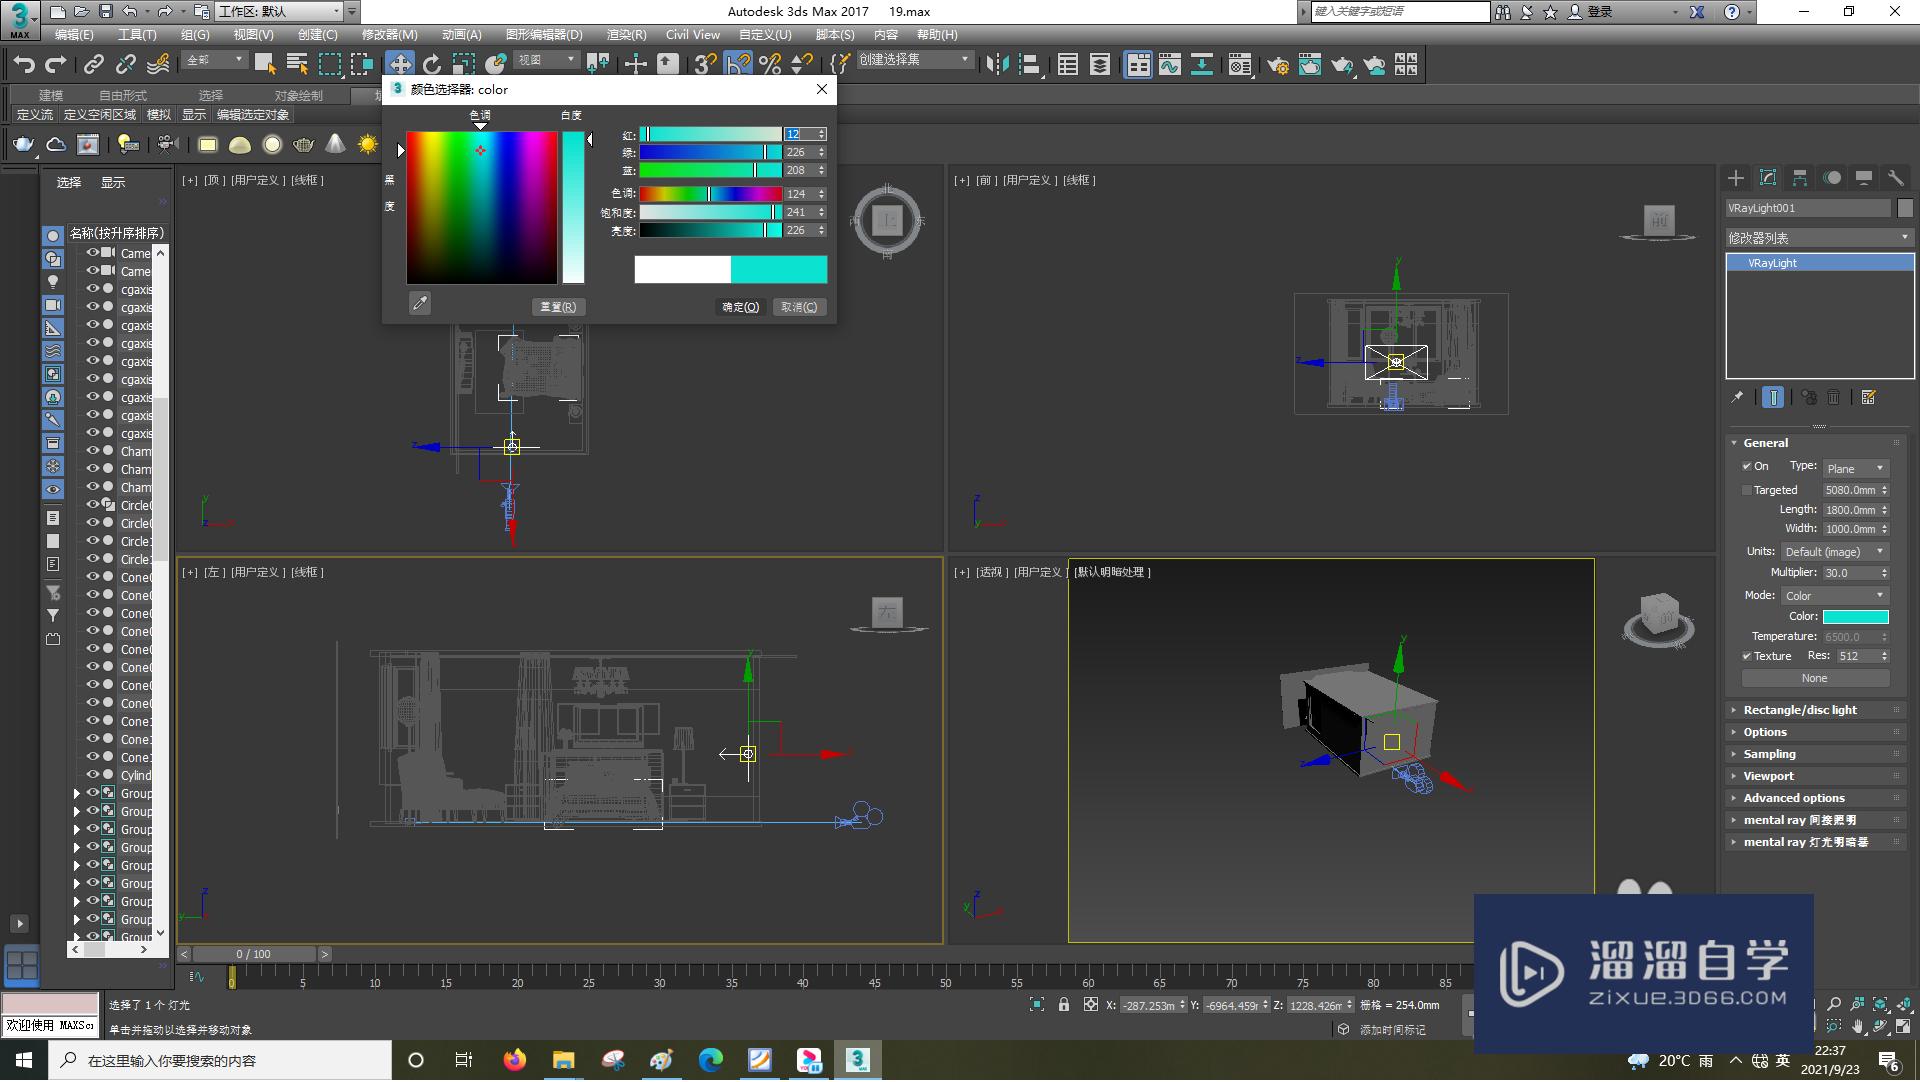Screen dimensions: 1920x1082
Task: Click the light Color swatch
Action: (x=1856, y=616)
